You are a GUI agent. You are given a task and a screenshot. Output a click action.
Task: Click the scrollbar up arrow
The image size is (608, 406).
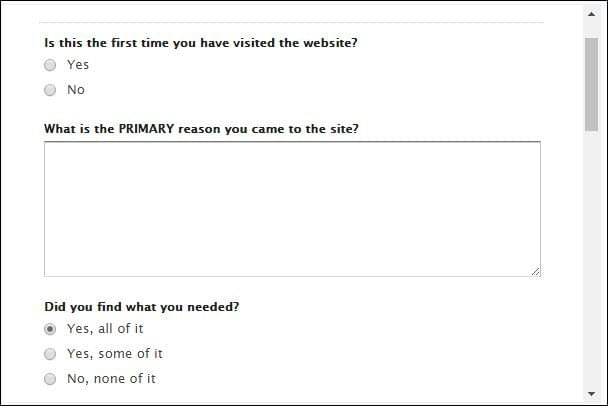tap(591, 13)
